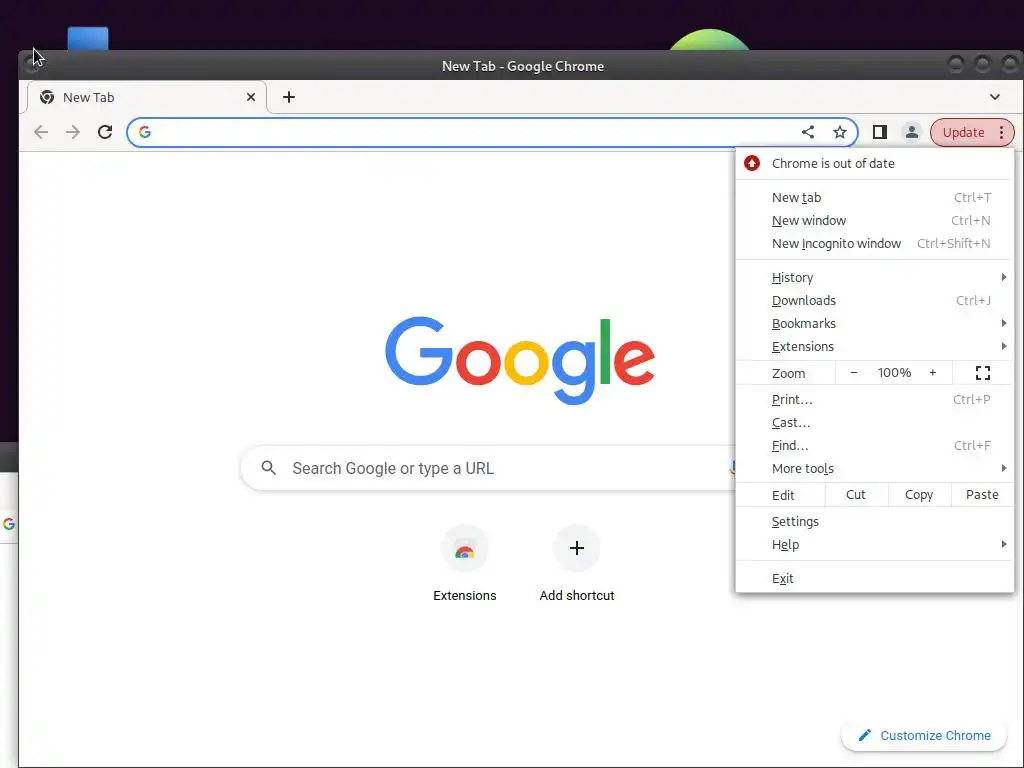Choose Exit at the menu bottom
Screen dimensions: 1024x768
tap(875, 579)
